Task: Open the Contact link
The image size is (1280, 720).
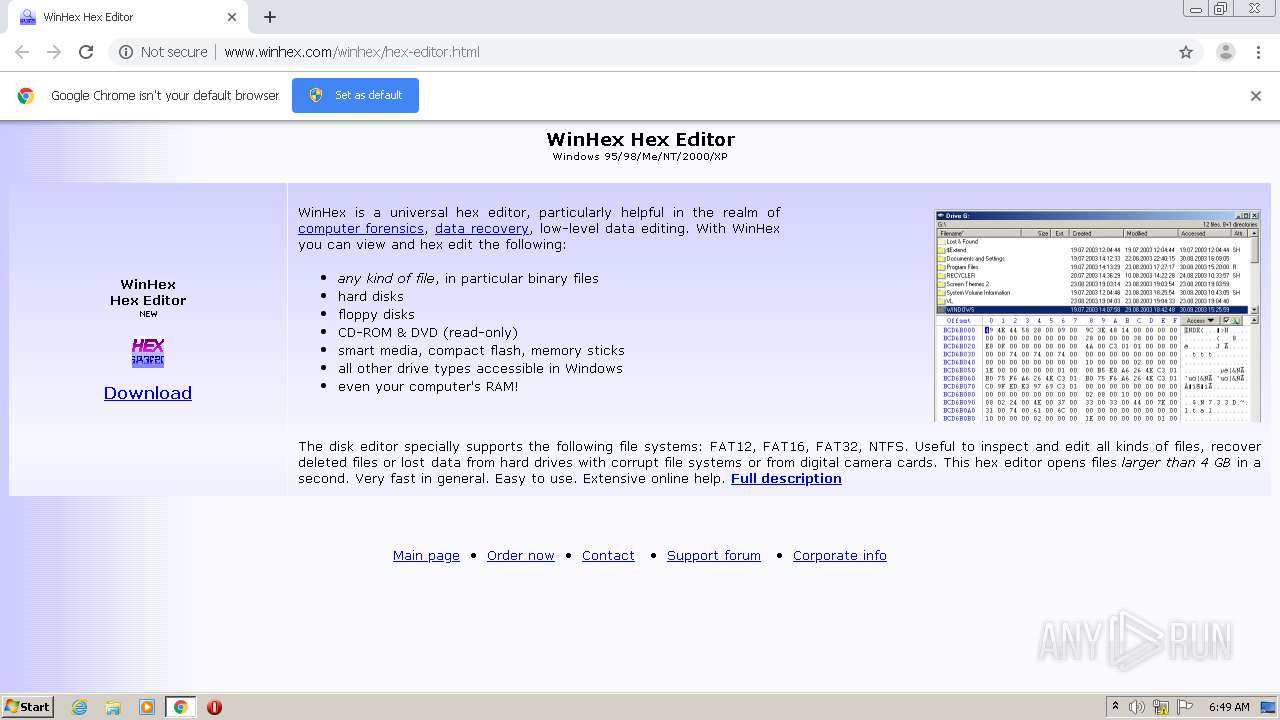Action: coord(608,556)
